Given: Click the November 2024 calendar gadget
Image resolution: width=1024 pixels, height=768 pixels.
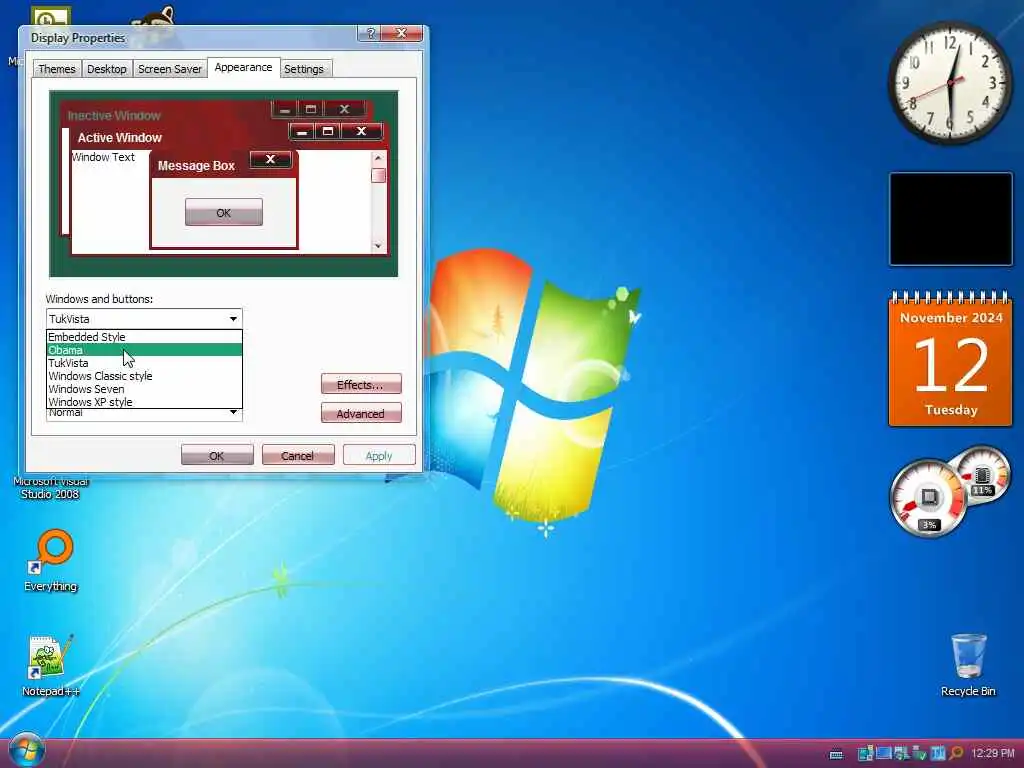Looking at the screenshot, I should pos(950,359).
